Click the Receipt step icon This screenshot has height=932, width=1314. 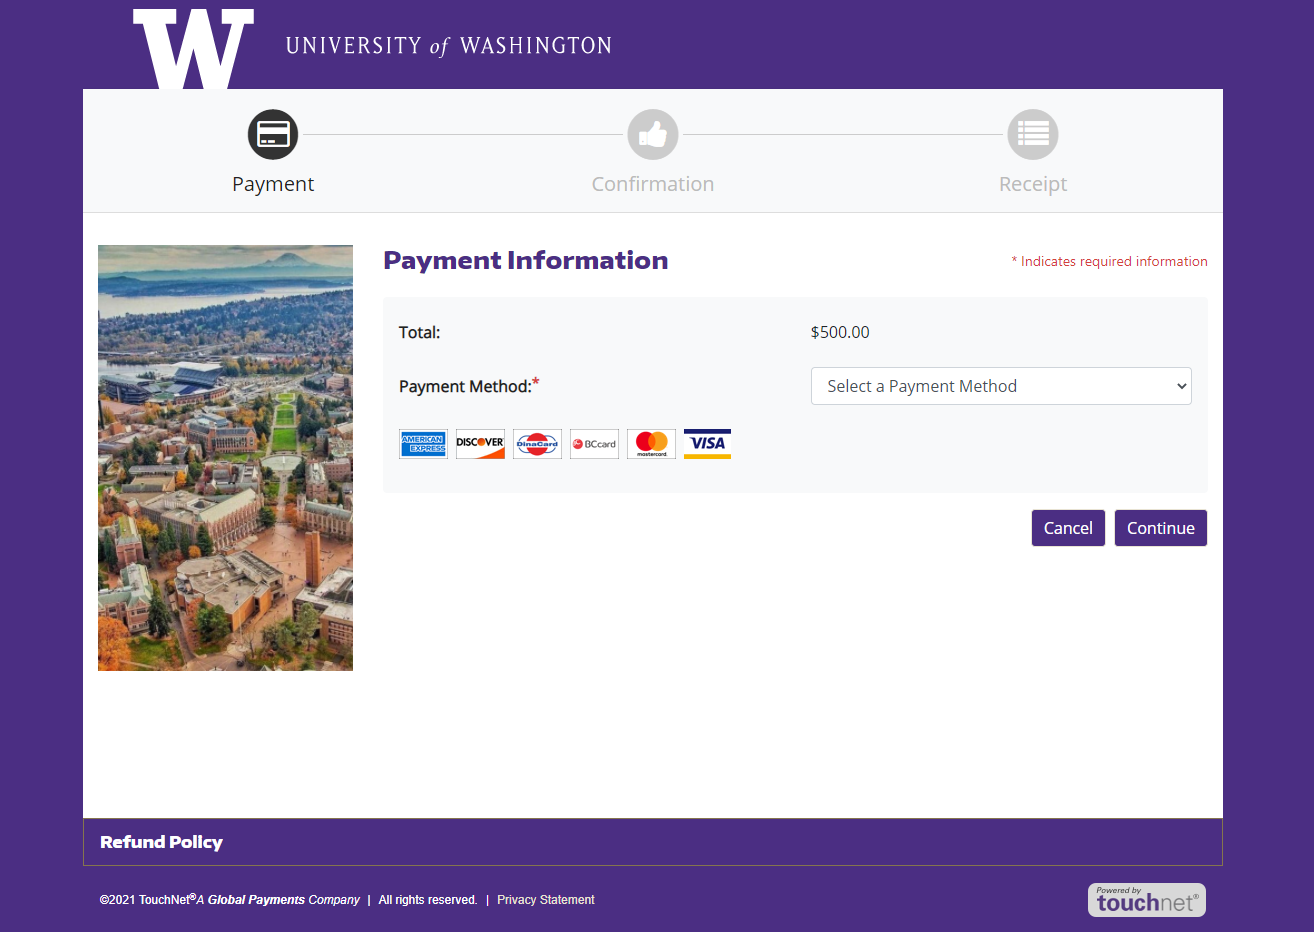(x=1032, y=134)
